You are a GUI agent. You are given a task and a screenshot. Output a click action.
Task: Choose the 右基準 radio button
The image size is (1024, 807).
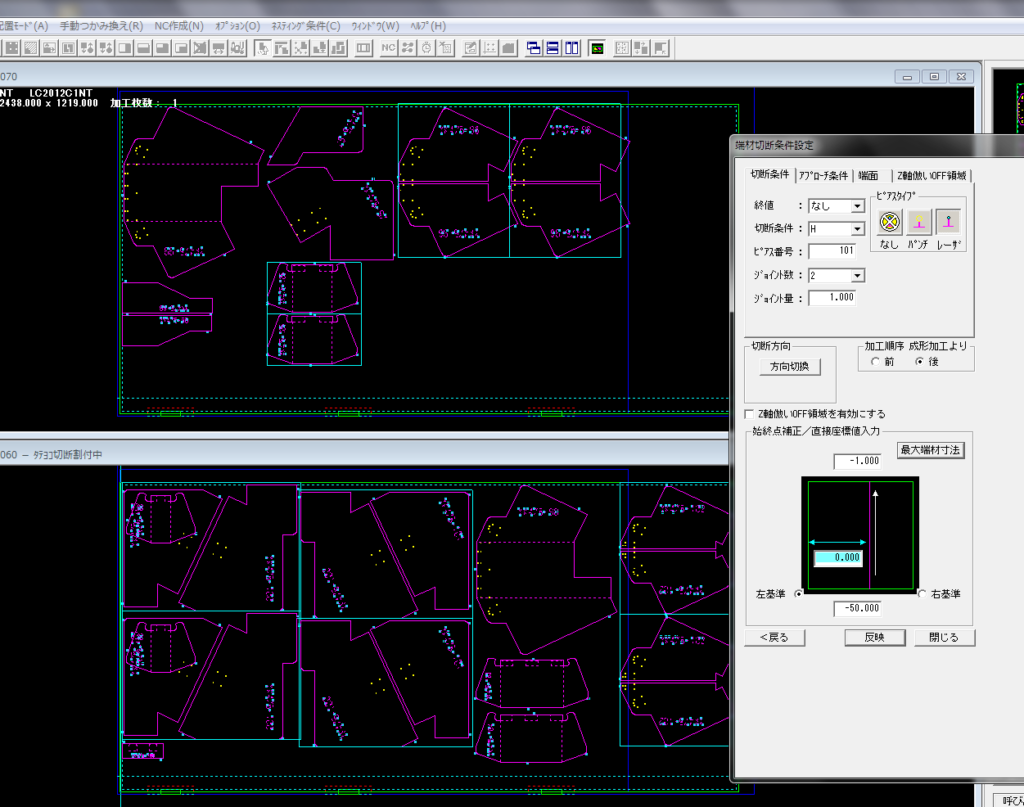pyautogui.click(x=922, y=594)
